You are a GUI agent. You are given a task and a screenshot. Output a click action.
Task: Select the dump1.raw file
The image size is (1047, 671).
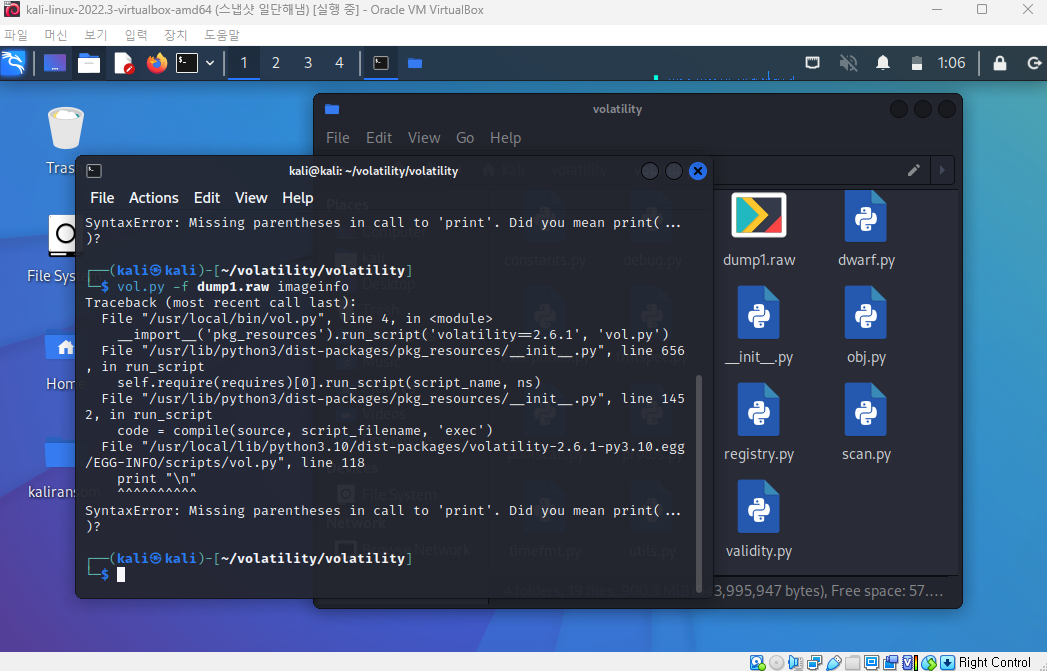pos(759,230)
